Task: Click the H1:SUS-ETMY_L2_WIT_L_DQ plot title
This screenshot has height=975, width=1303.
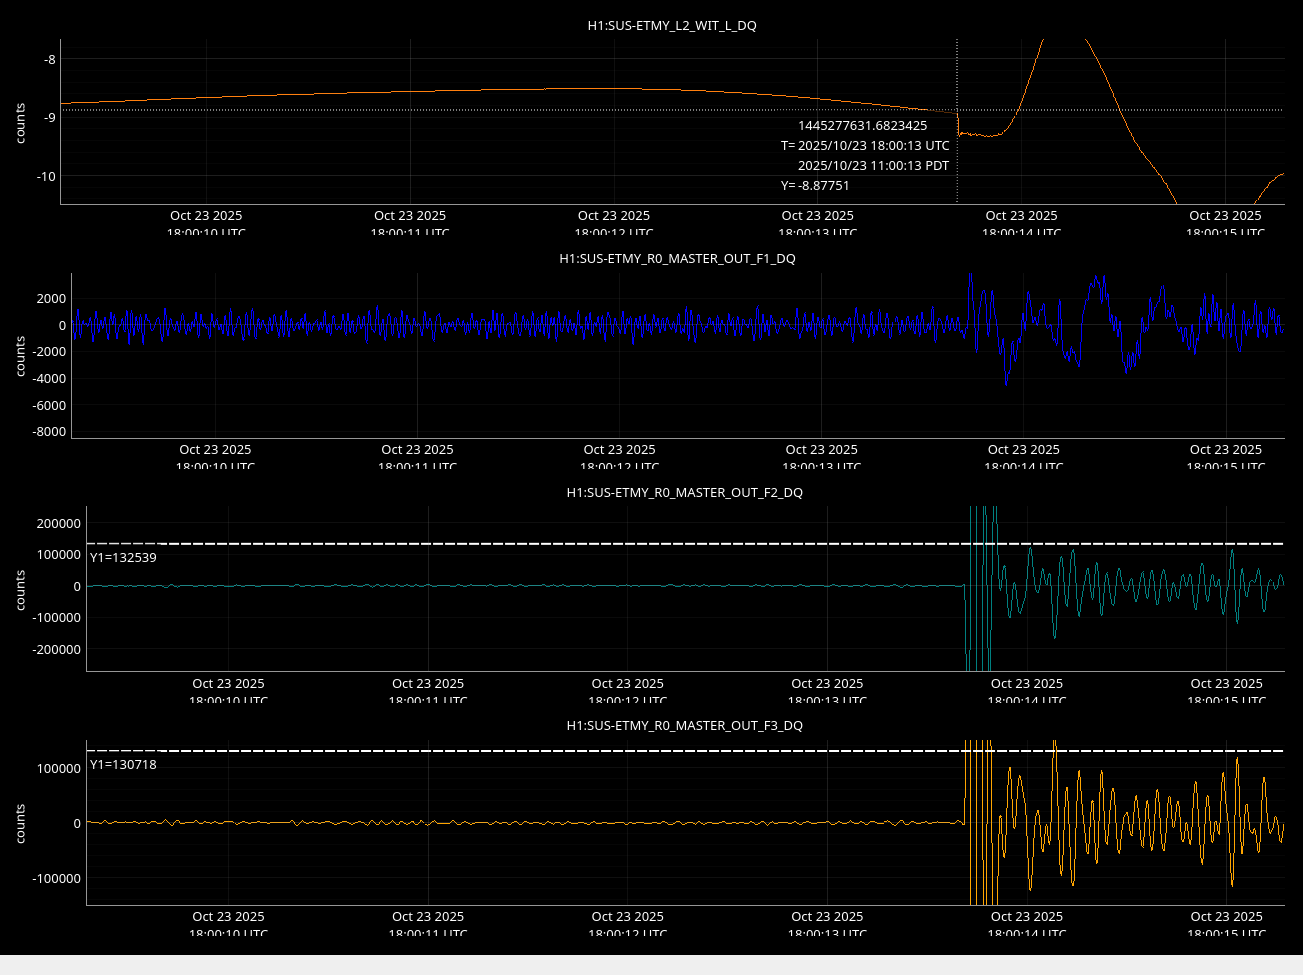Action: coord(671,25)
